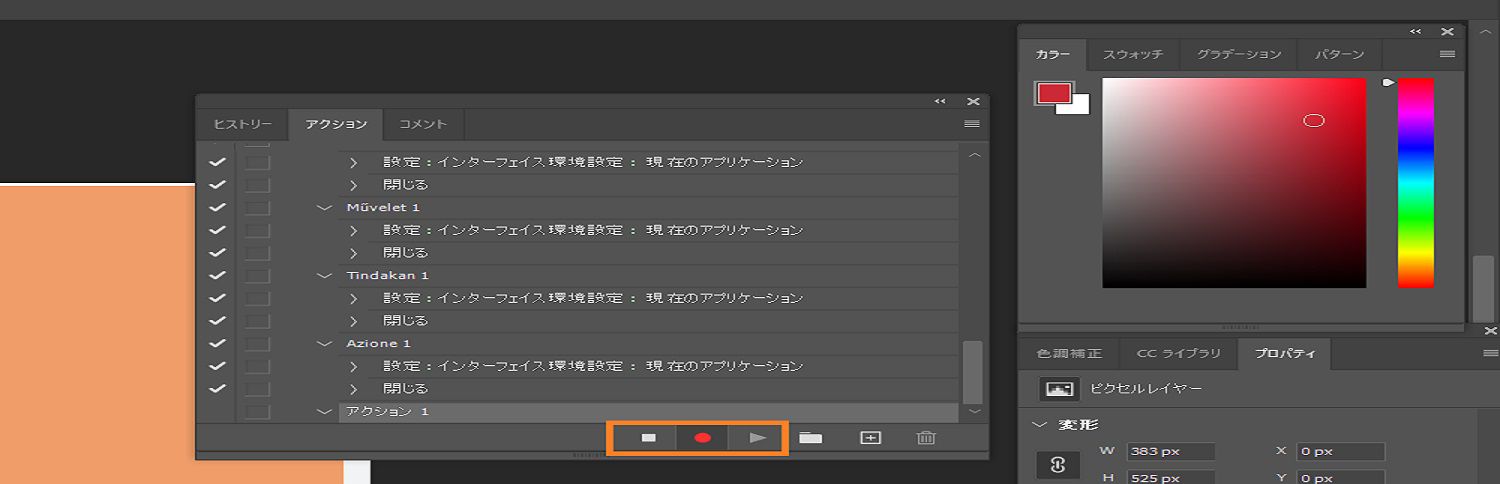Screen dimensions: 1500x484
Task: Click the Actions list scrollbar thumb
Action: point(972,372)
